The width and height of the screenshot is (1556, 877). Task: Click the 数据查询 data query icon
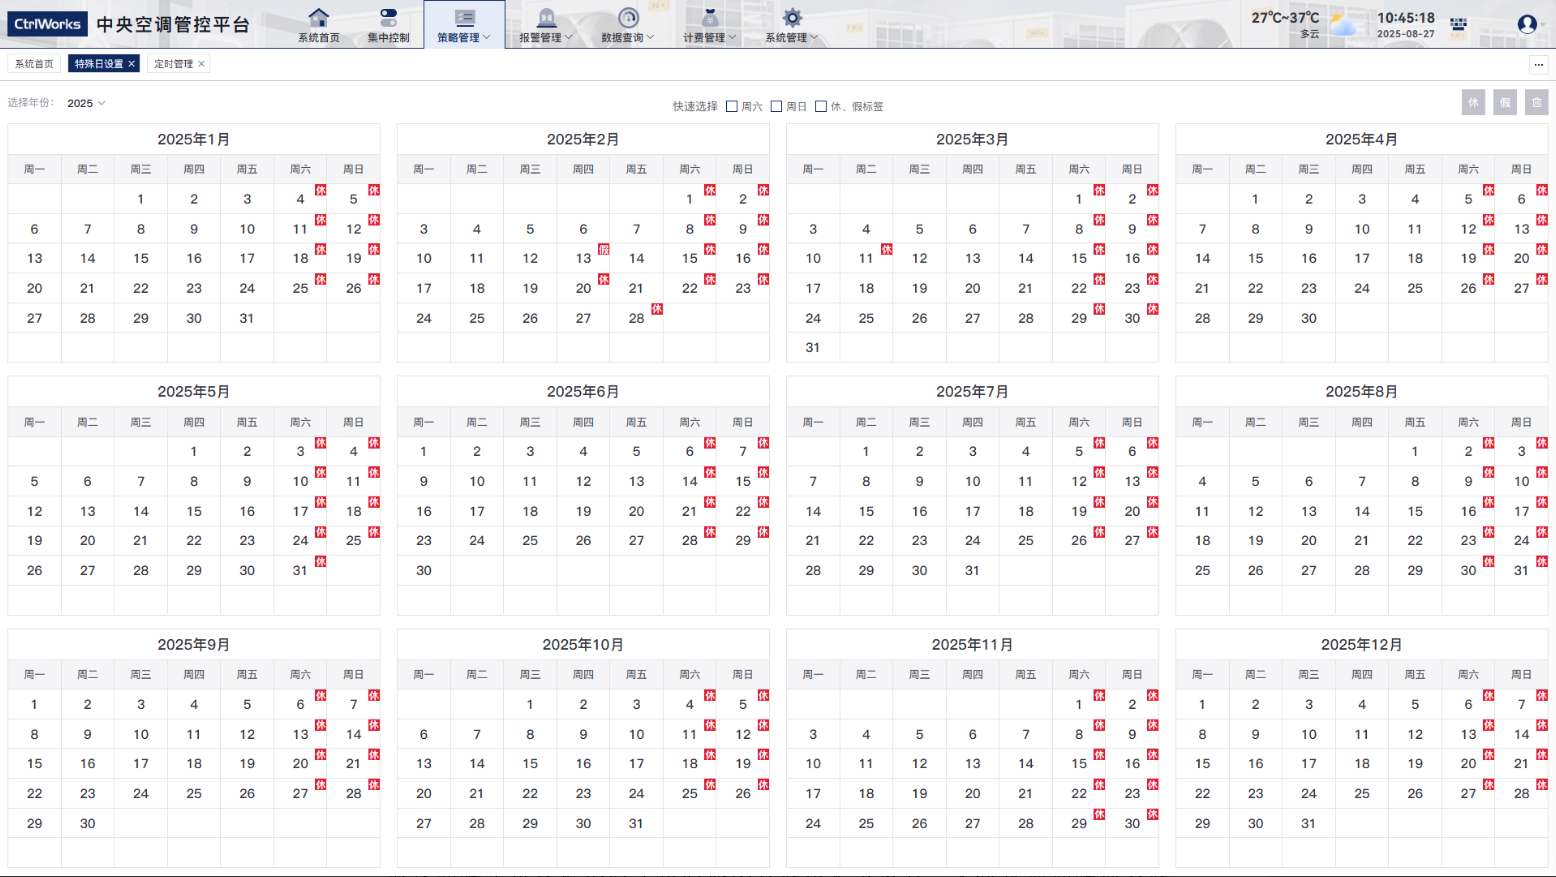[628, 18]
